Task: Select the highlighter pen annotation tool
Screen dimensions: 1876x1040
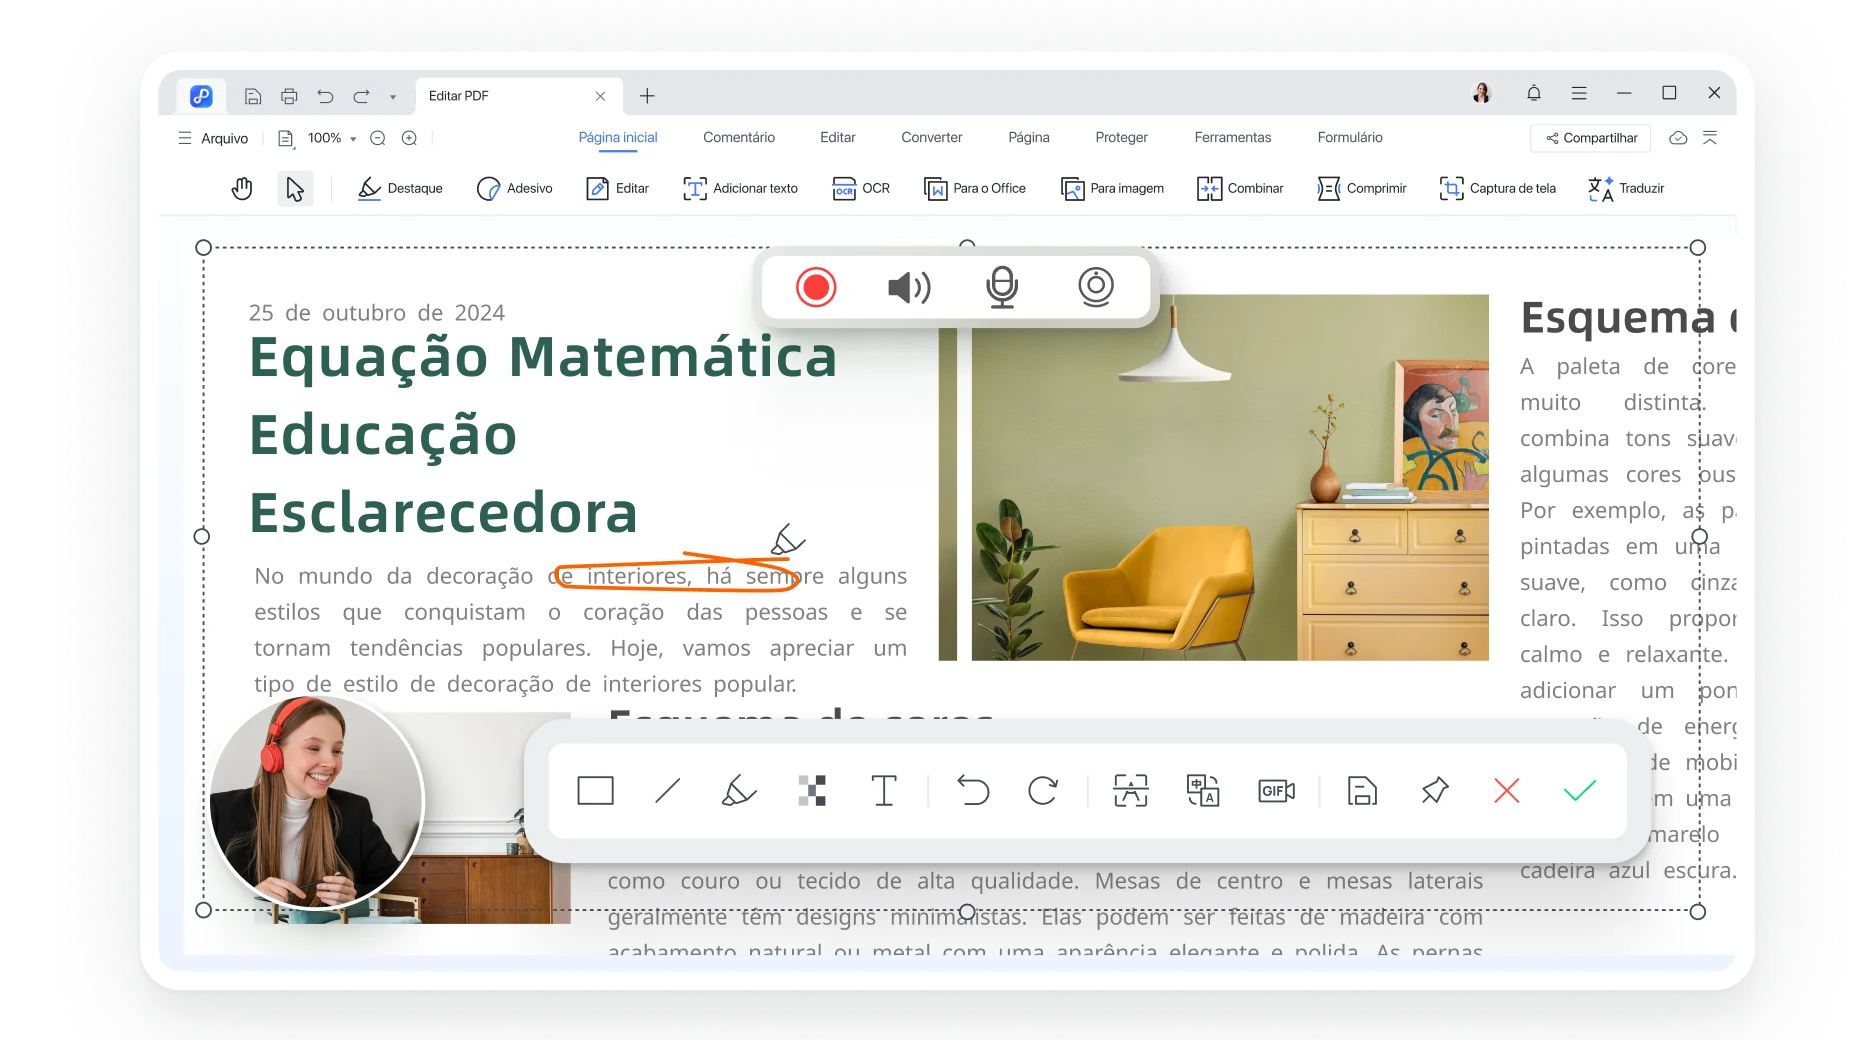Action: pos(739,791)
